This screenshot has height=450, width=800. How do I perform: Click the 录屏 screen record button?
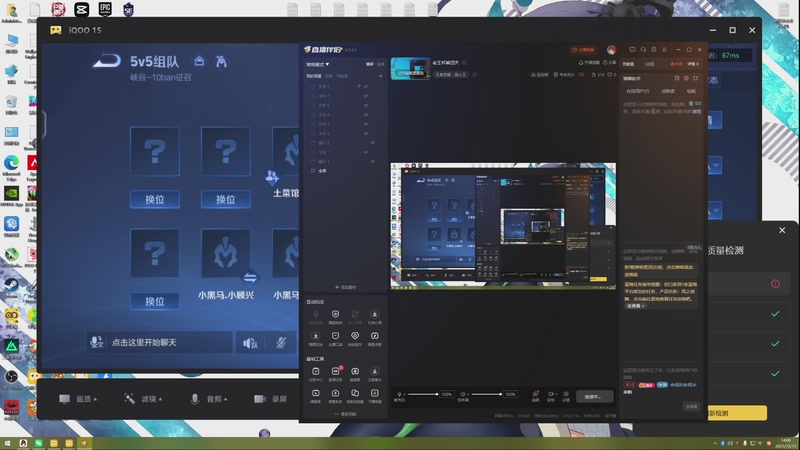270,399
